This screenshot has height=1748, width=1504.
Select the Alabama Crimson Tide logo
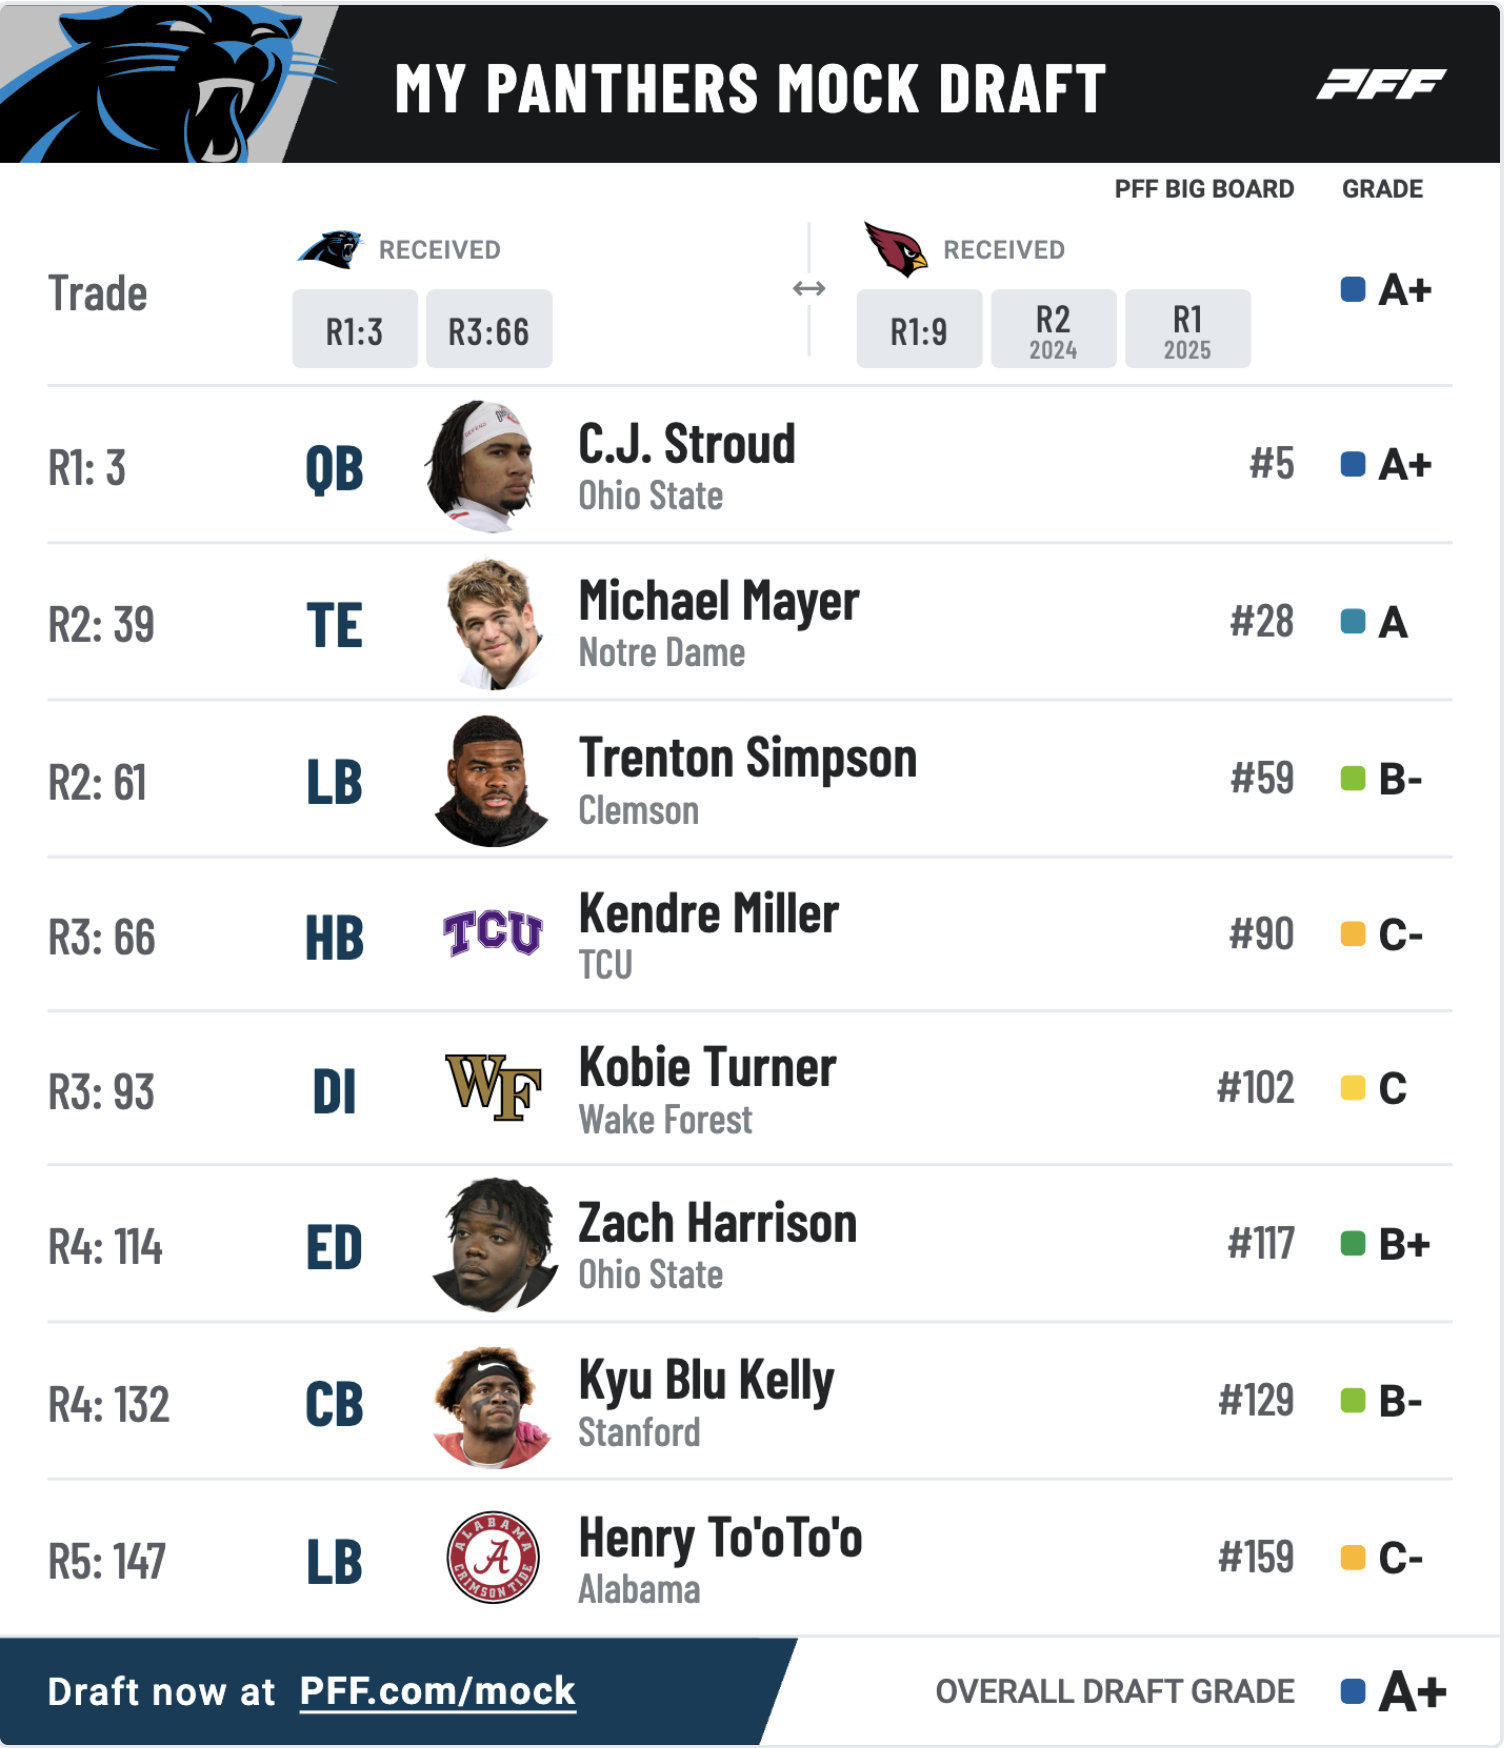[x=493, y=1557]
